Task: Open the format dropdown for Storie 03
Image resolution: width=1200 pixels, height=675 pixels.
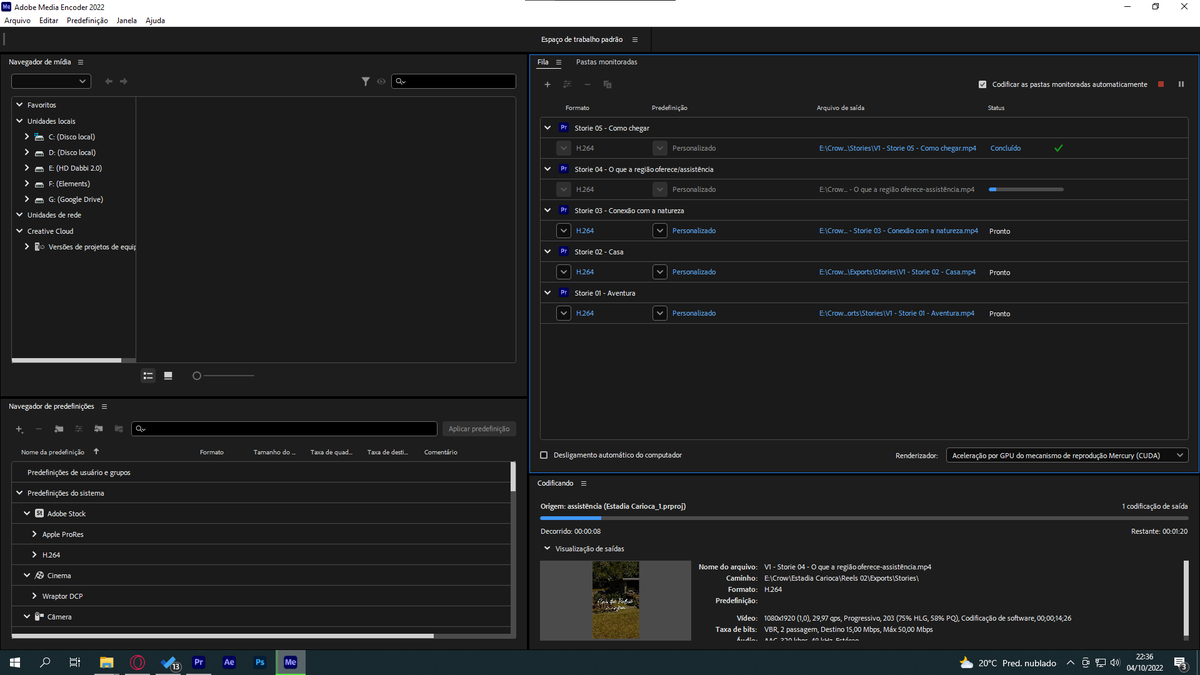Action: pyautogui.click(x=564, y=231)
